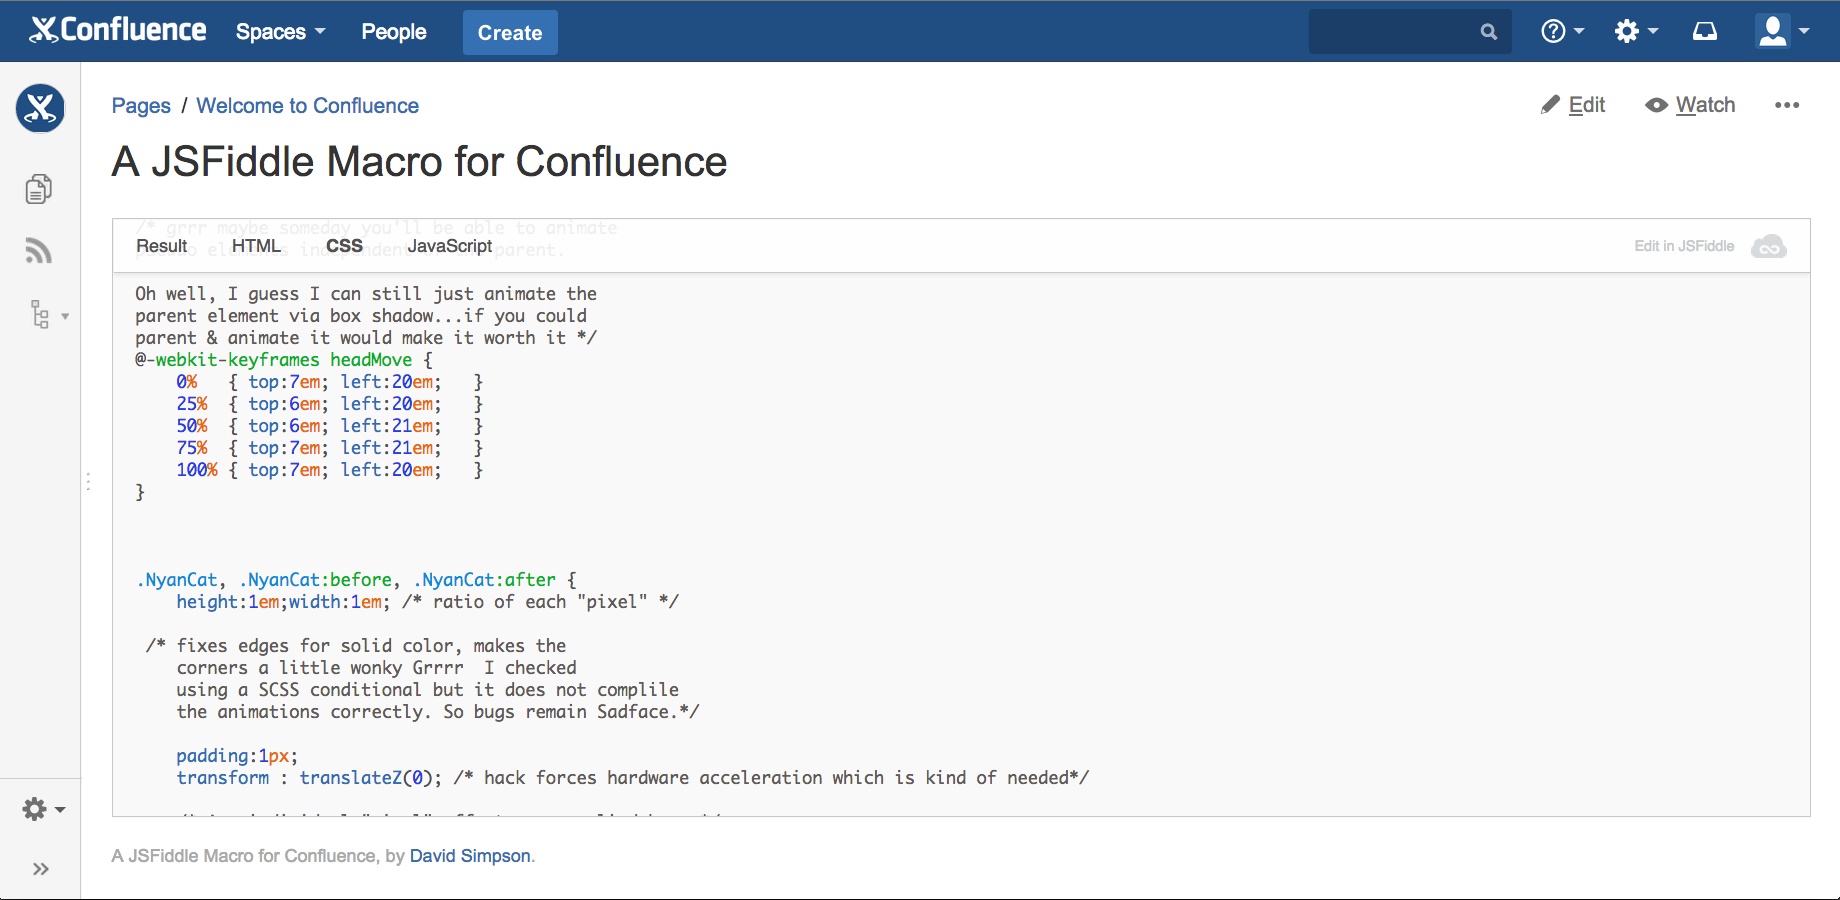Click the Confluence logo in the header
Image resolution: width=1840 pixels, height=900 pixels.
point(118,30)
